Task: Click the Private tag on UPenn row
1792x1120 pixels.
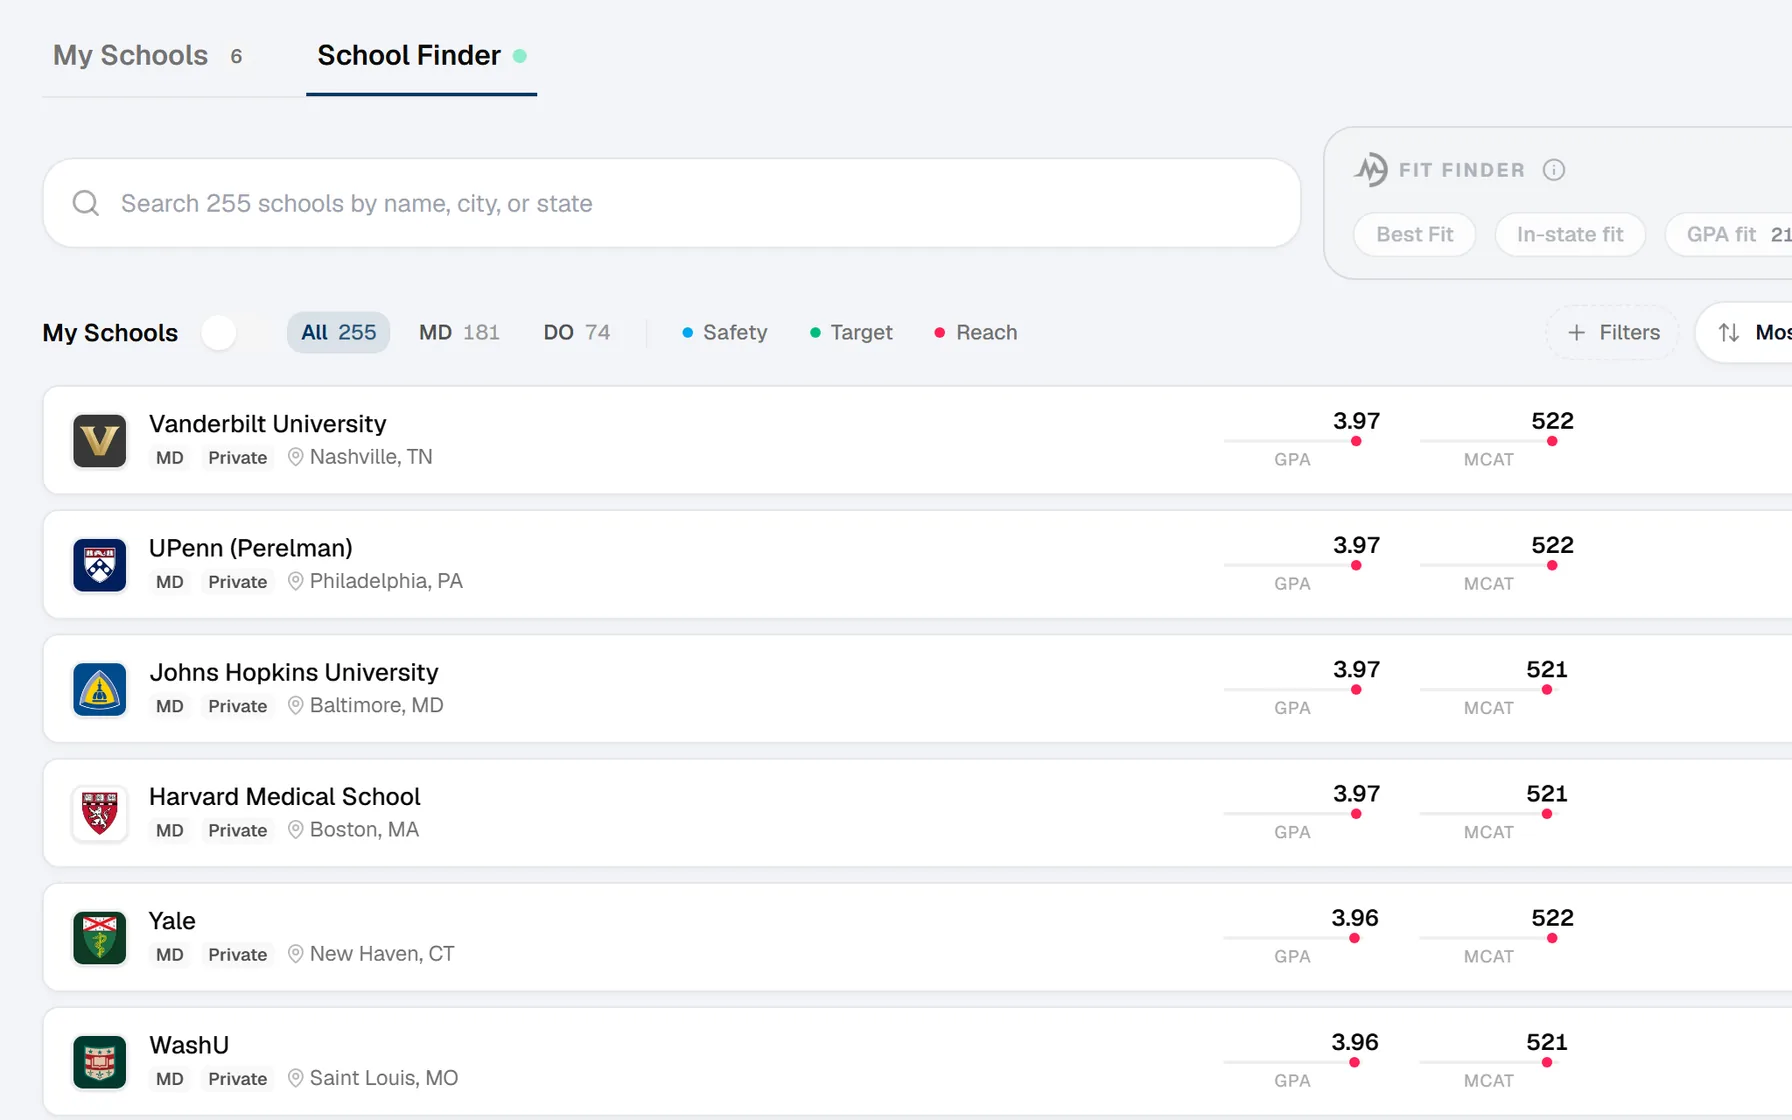Action: [x=238, y=582]
